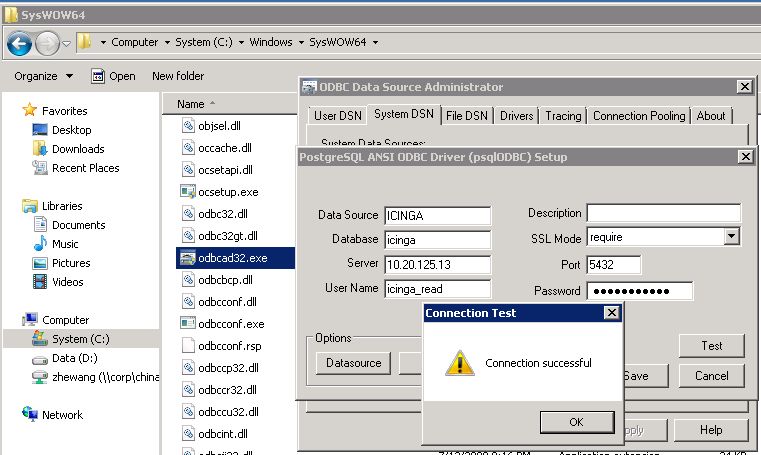Viewport: 761px width, 455px height.
Task: Expand Windows breadcrumb arrow in address bar
Action: pyautogui.click(x=300, y=43)
